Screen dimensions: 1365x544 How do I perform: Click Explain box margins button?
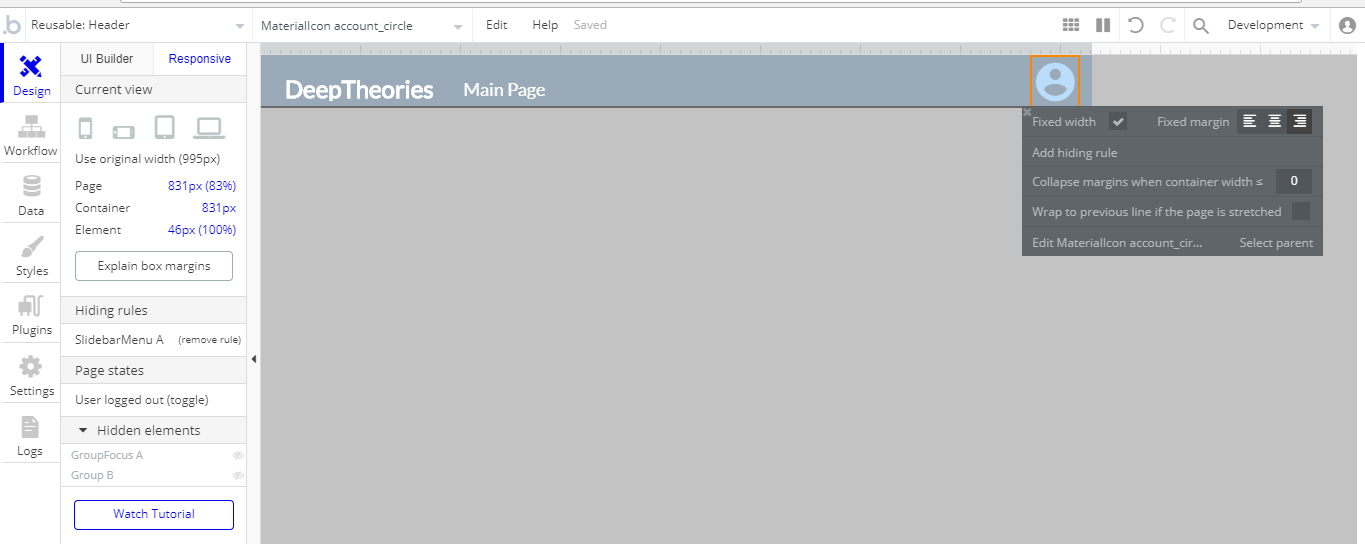click(154, 266)
